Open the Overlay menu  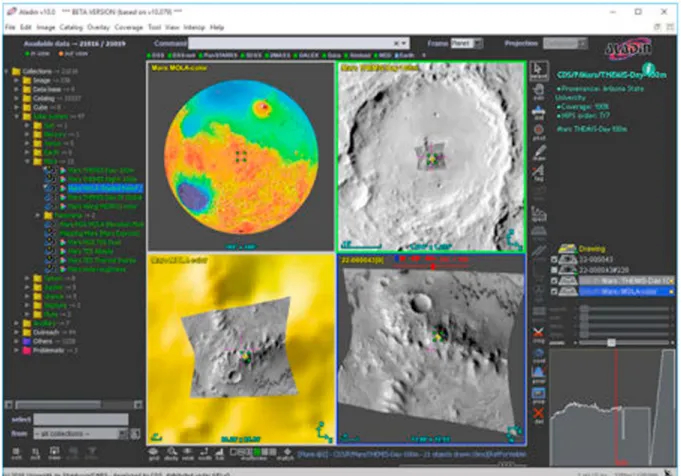99,27
